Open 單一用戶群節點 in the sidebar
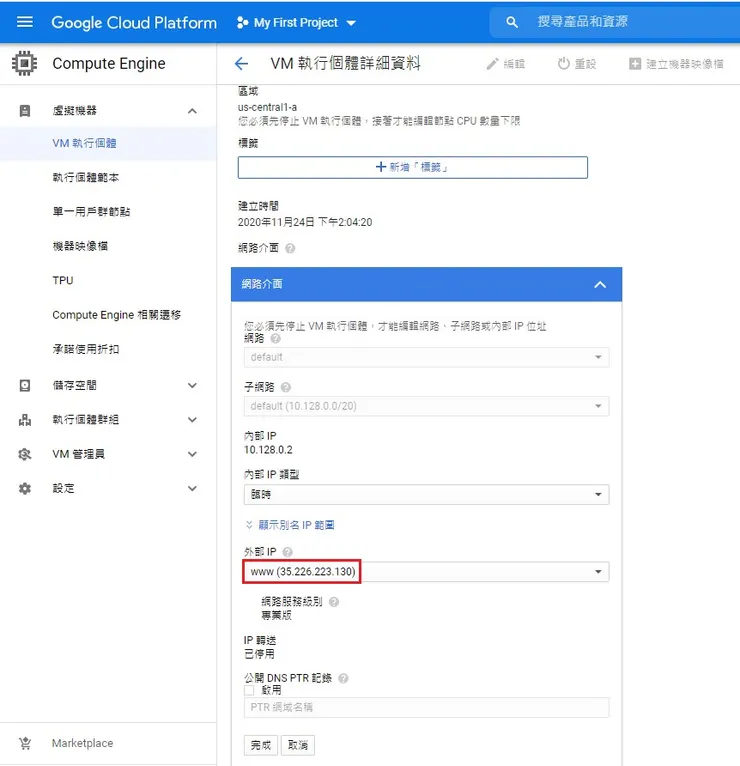The image size is (740, 766). click(x=91, y=212)
